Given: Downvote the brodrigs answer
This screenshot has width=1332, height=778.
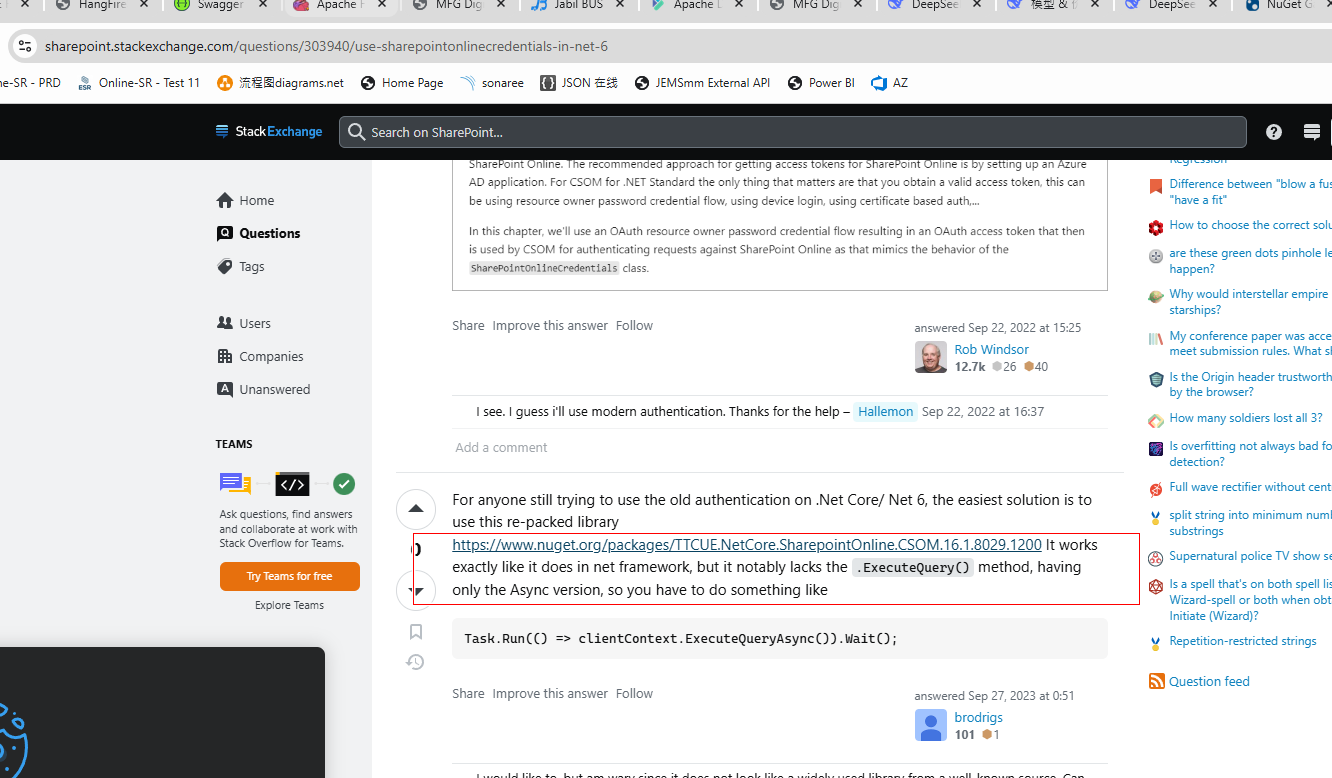Looking at the screenshot, I should [x=416, y=590].
